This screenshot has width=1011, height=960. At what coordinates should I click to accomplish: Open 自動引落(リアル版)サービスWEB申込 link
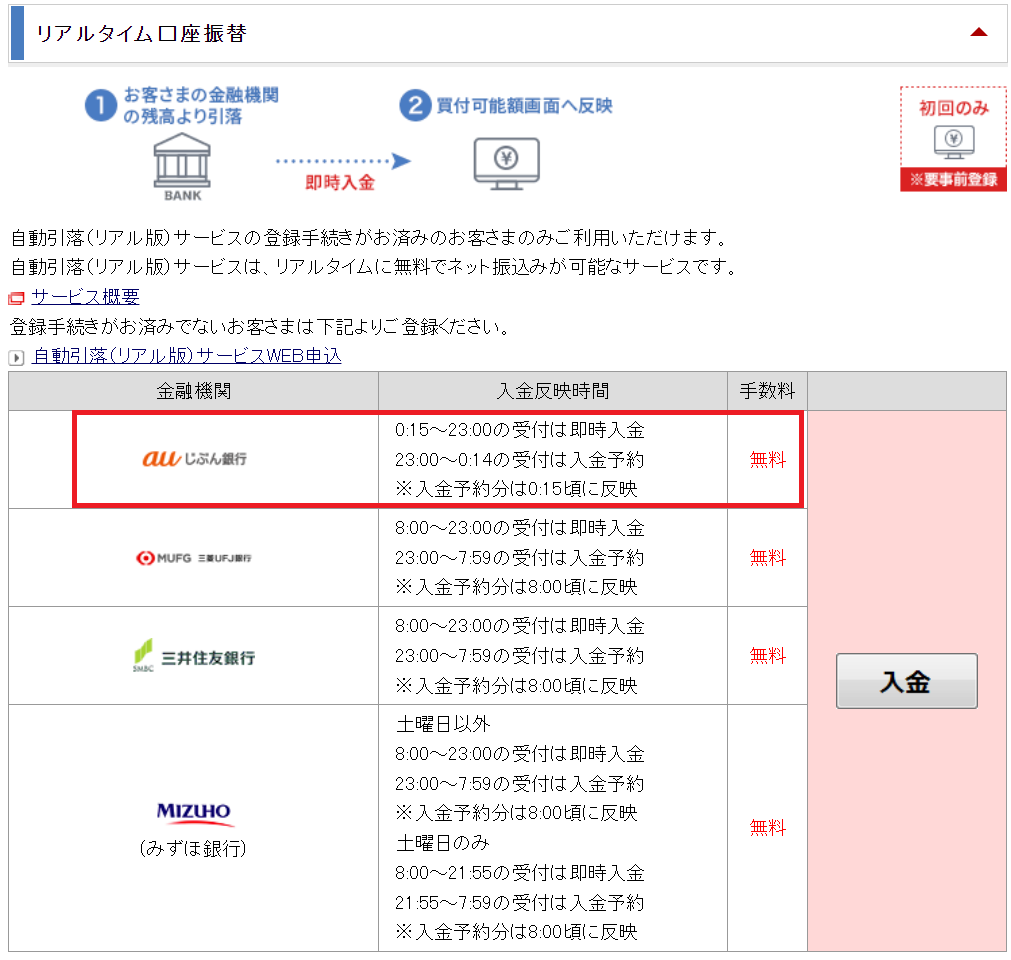187,356
